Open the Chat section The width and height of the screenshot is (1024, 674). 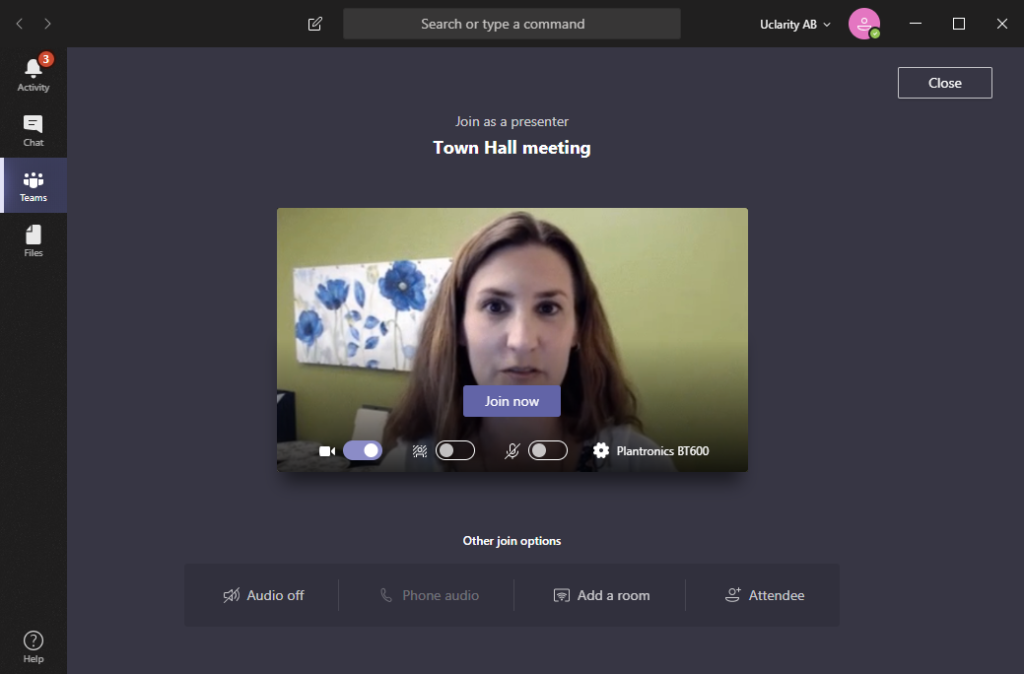point(33,130)
